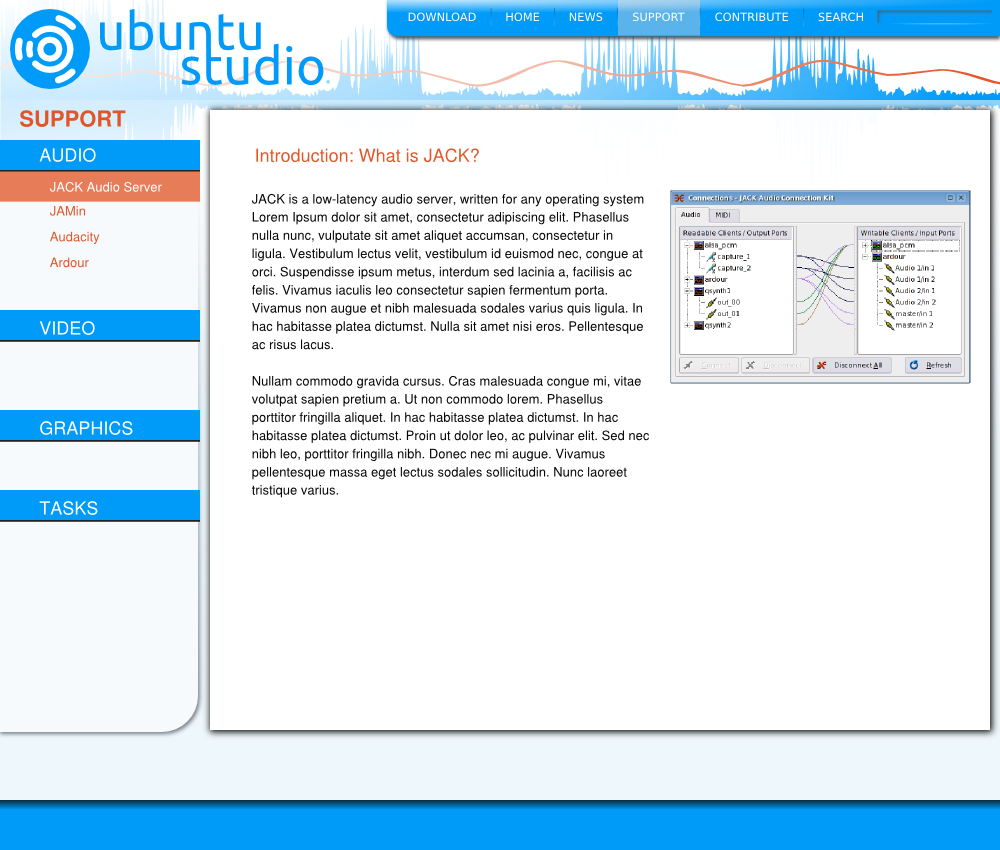Select the highlighted SUPPORT nav item
This screenshot has height=850, width=1000.
(x=658, y=17)
